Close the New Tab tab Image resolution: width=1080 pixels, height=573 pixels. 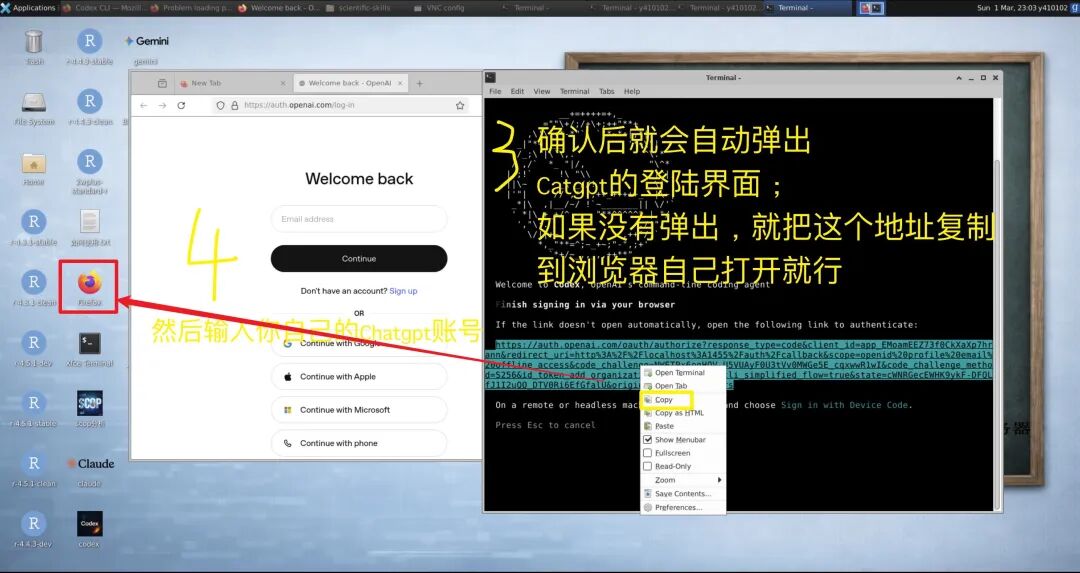click(x=282, y=83)
